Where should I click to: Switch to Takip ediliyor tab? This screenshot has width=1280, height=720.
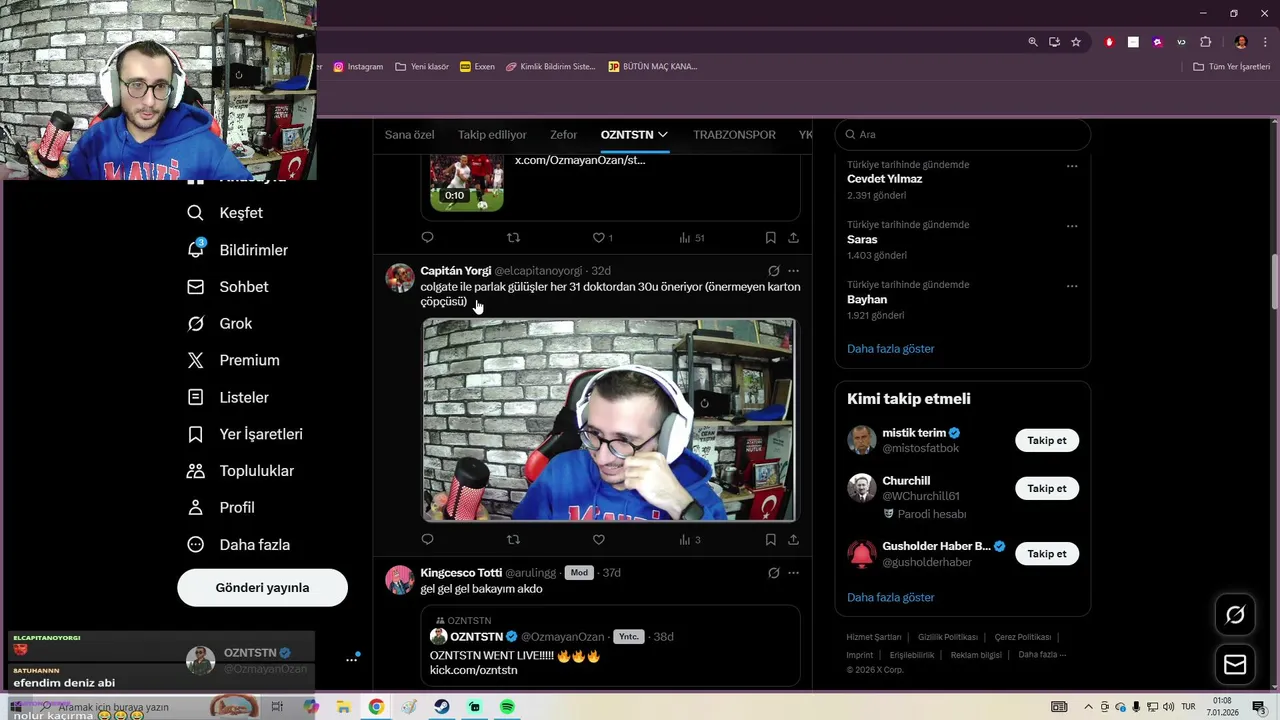pyautogui.click(x=492, y=135)
